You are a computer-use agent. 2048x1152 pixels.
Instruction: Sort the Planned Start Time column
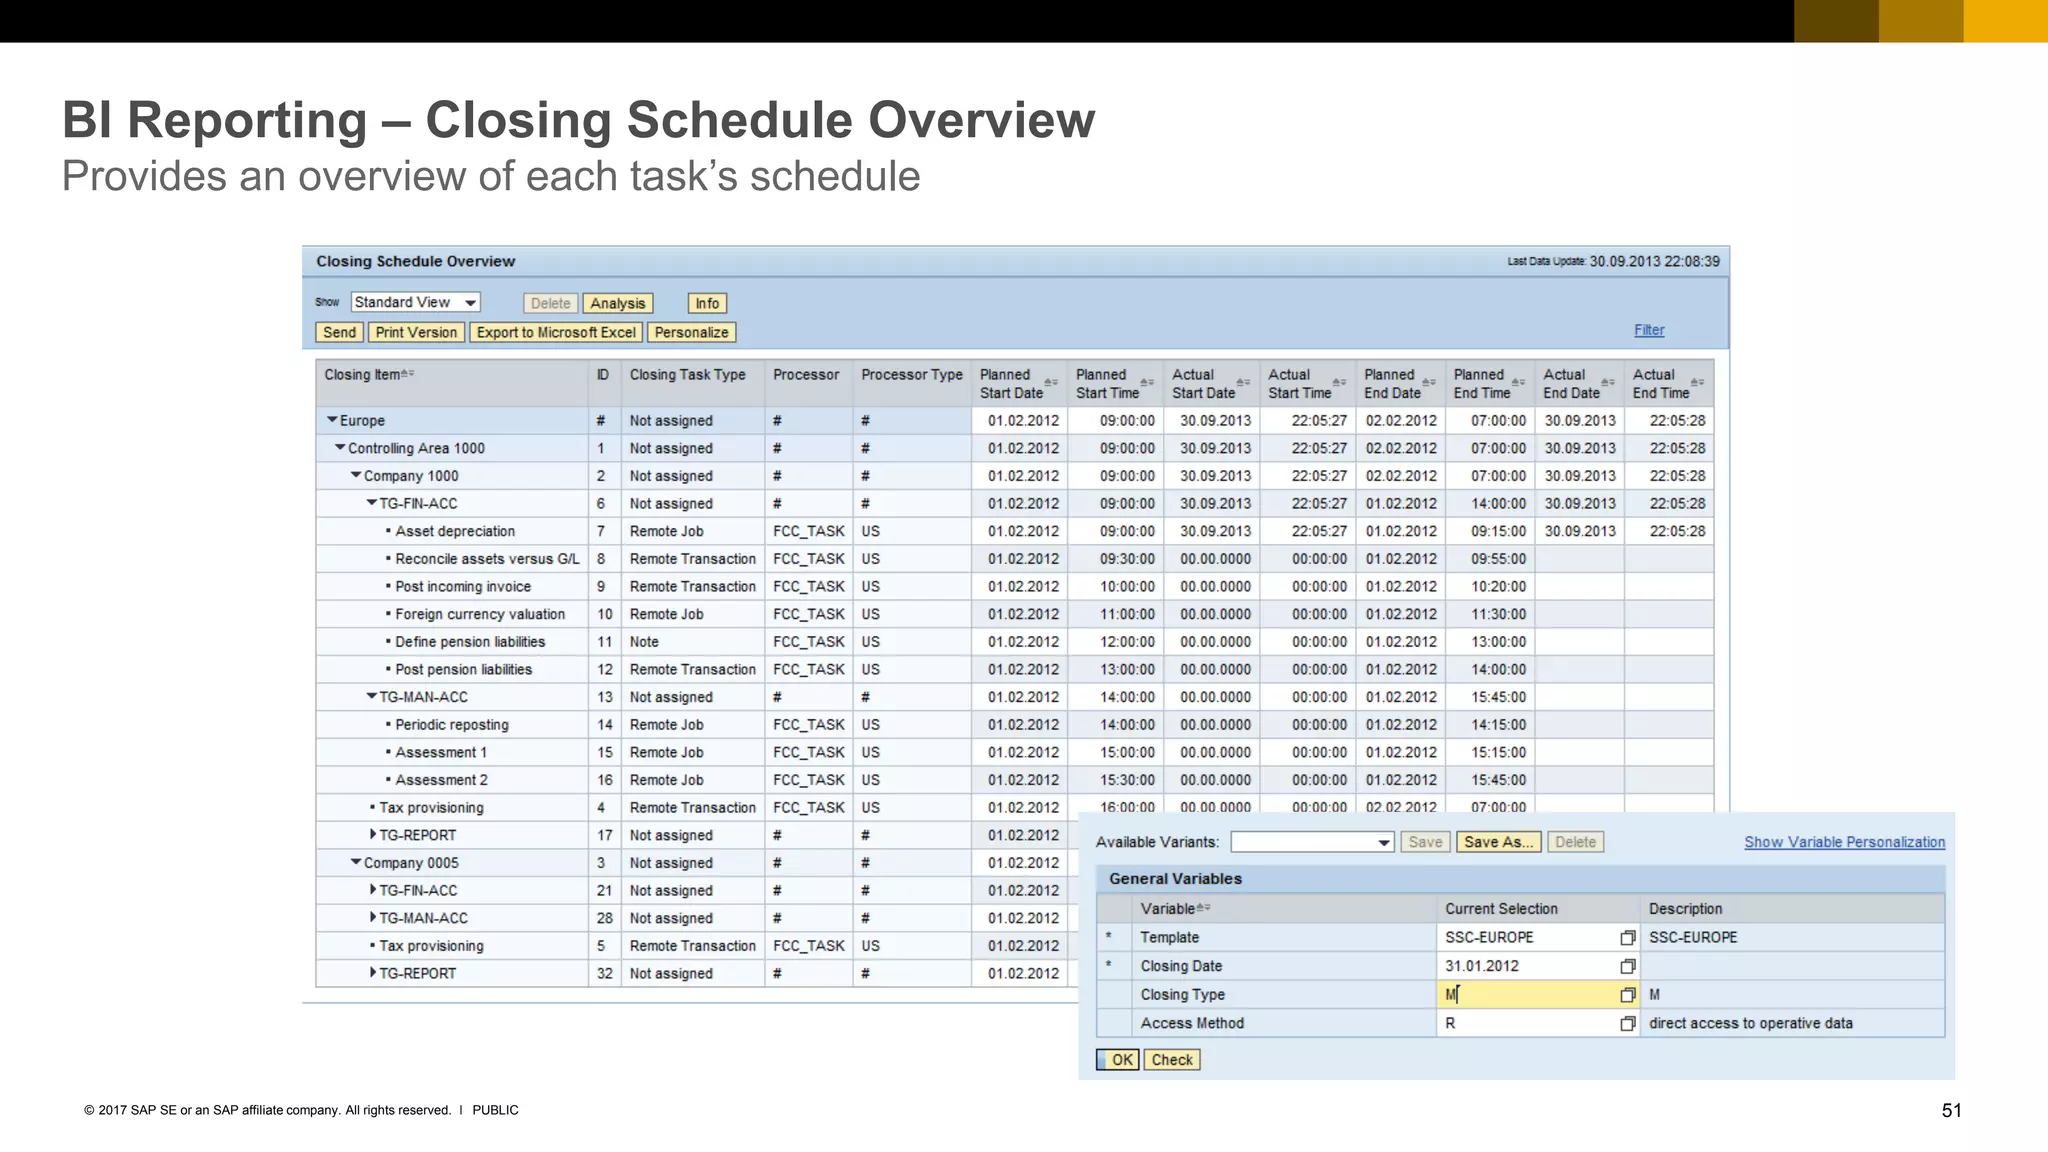click(1147, 383)
